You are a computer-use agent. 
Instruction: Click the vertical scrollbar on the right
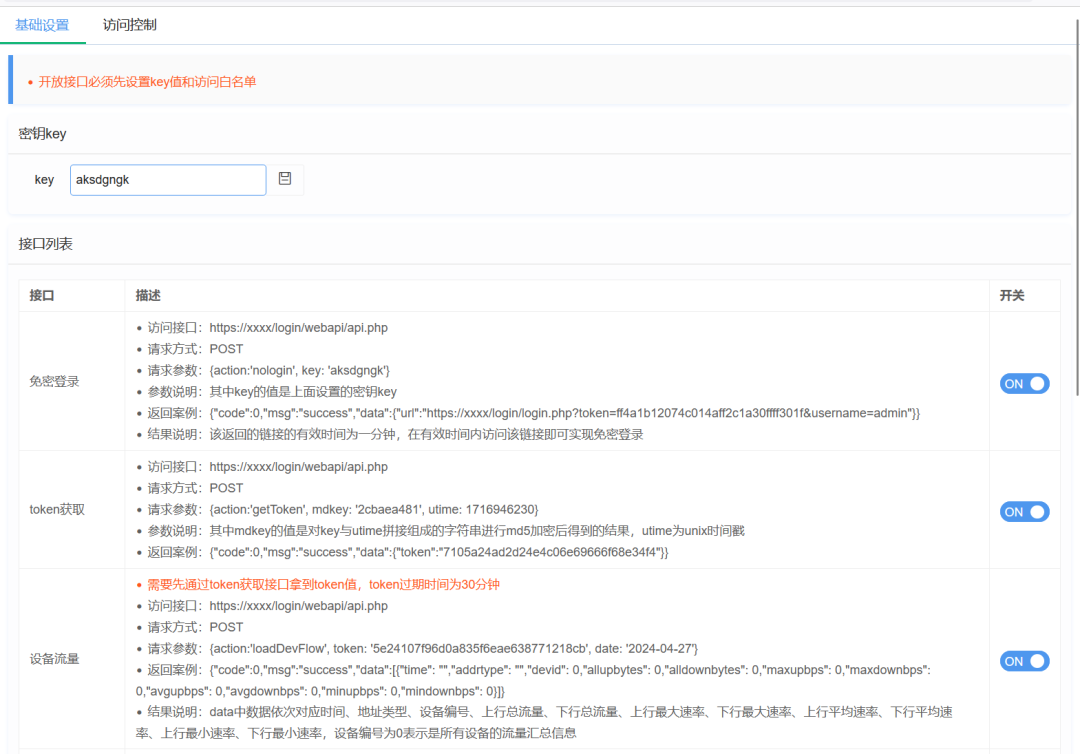pos(1077,207)
